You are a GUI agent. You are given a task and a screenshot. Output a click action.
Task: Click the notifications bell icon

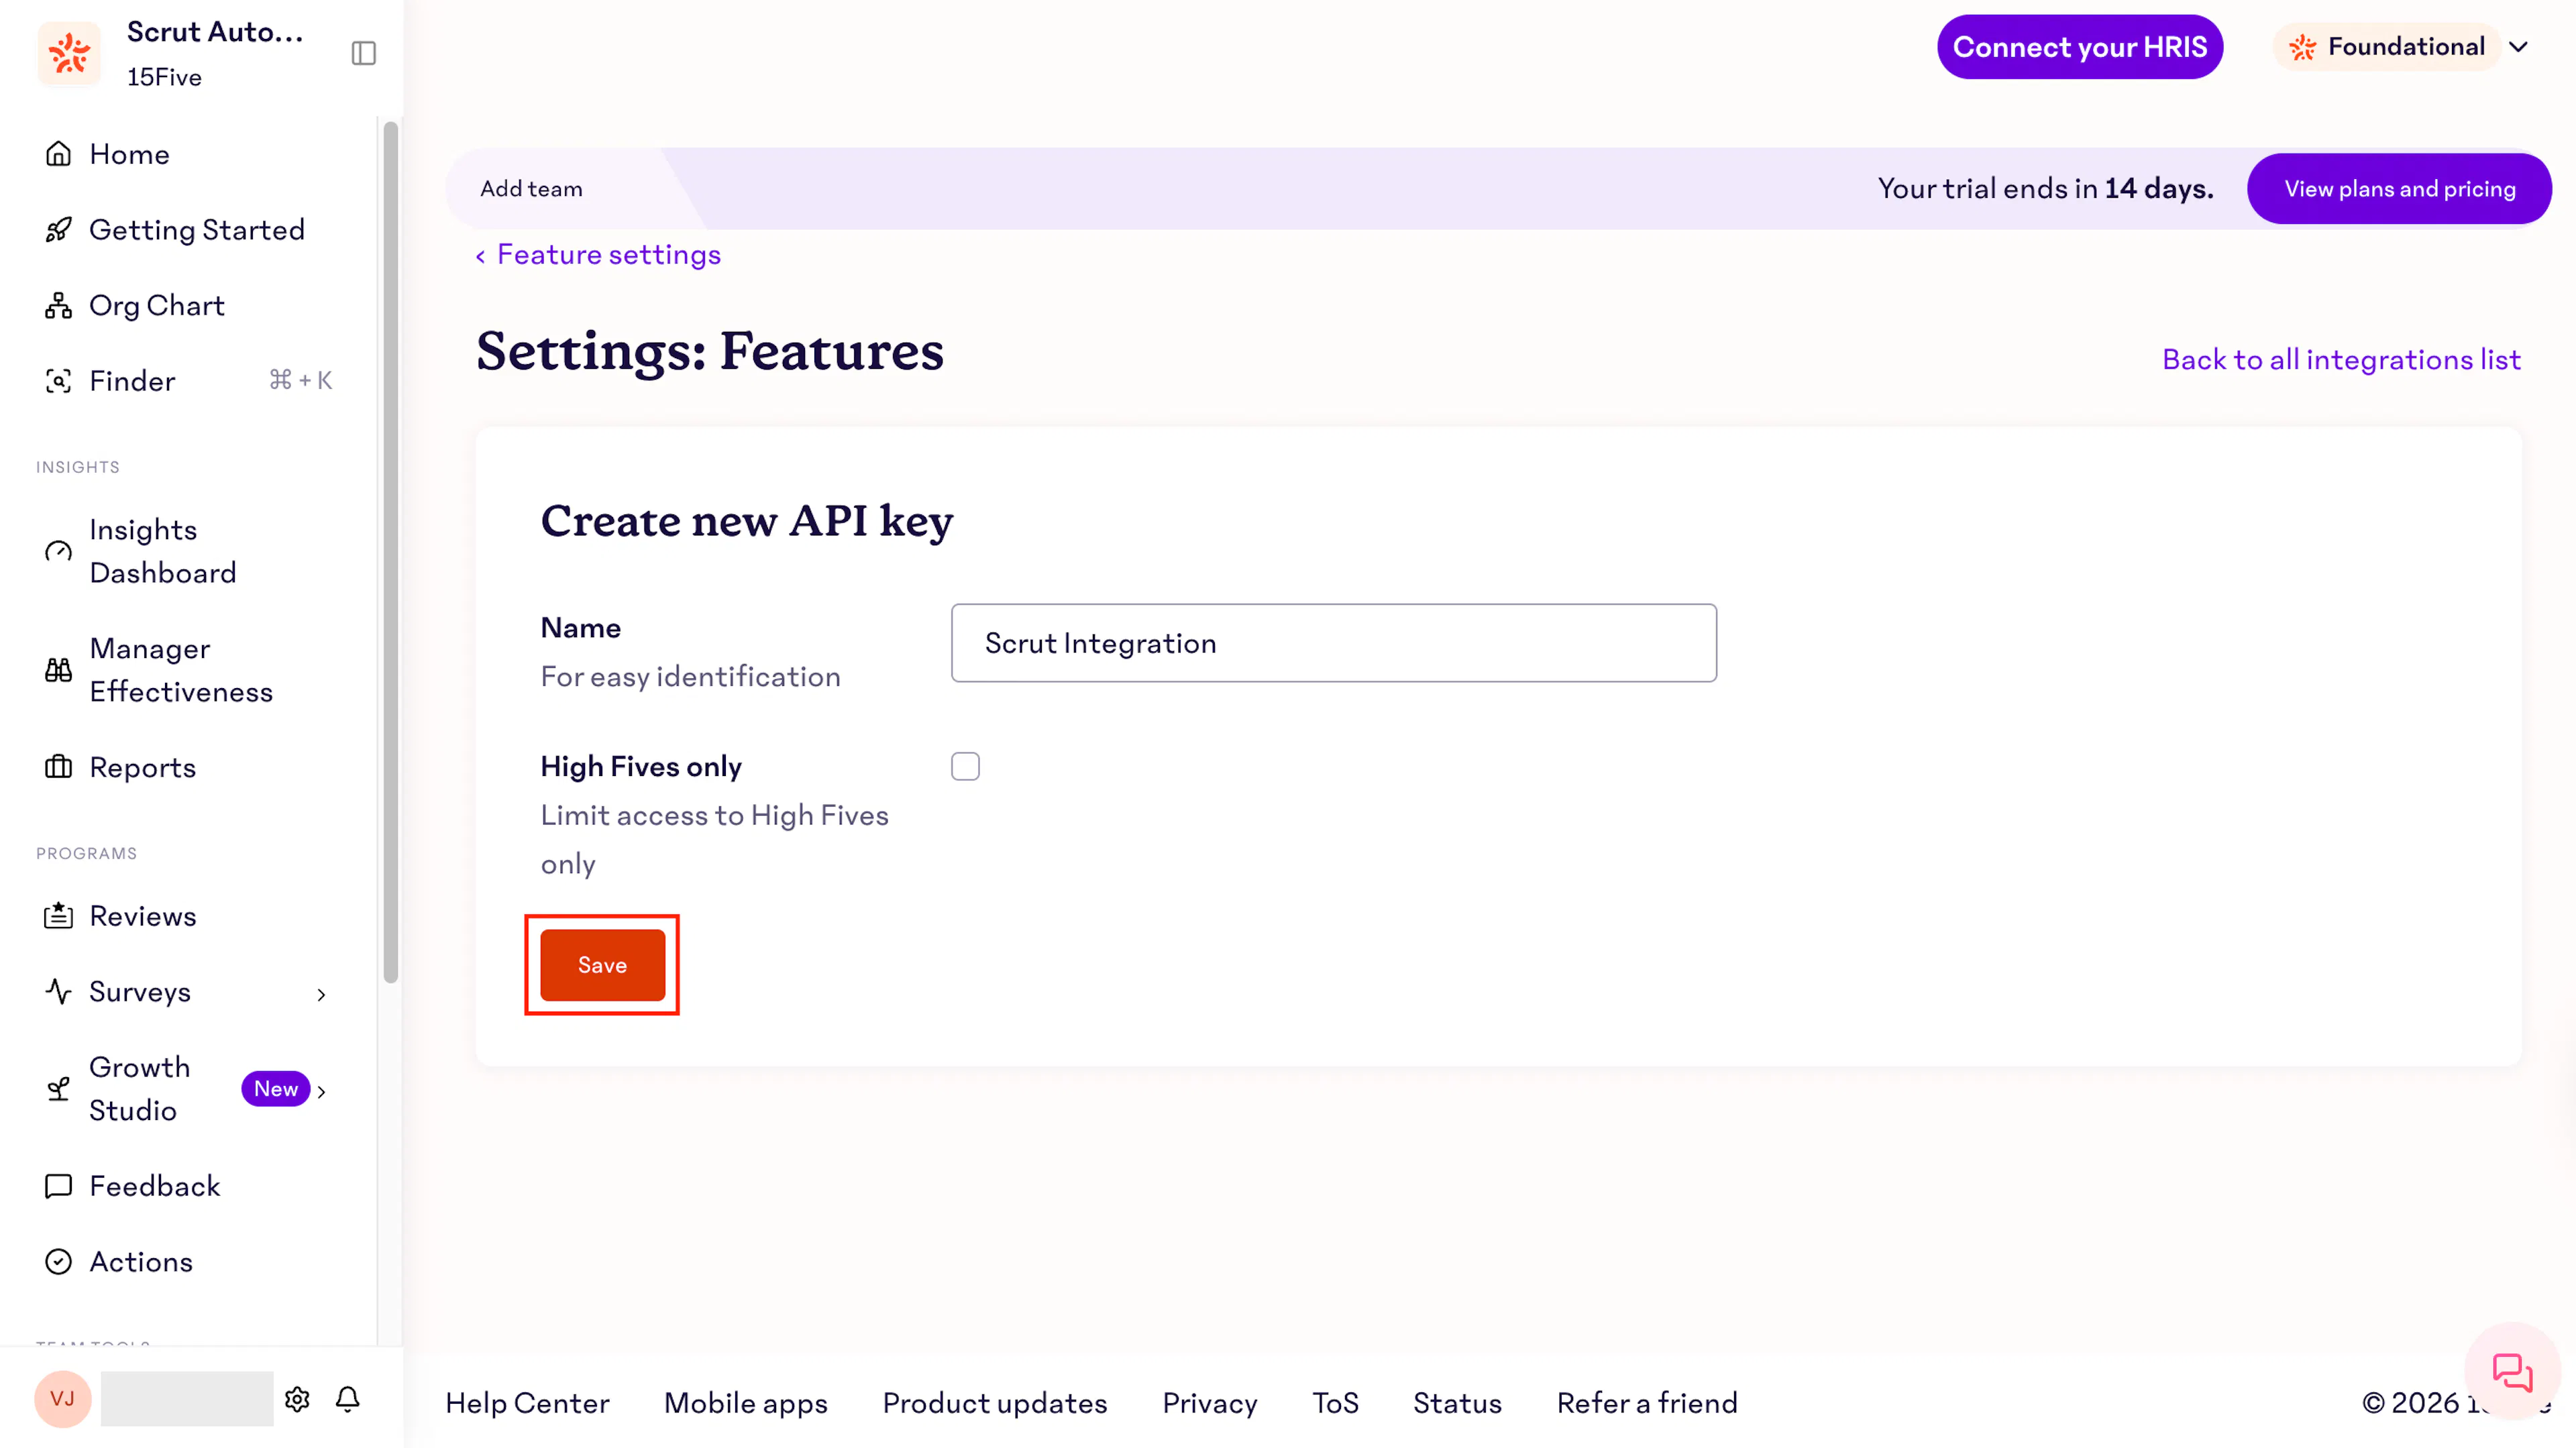tap(347, 1398)
